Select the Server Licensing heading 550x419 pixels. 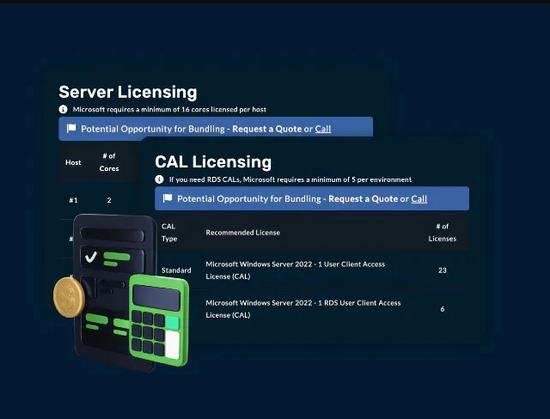[128, 92]
